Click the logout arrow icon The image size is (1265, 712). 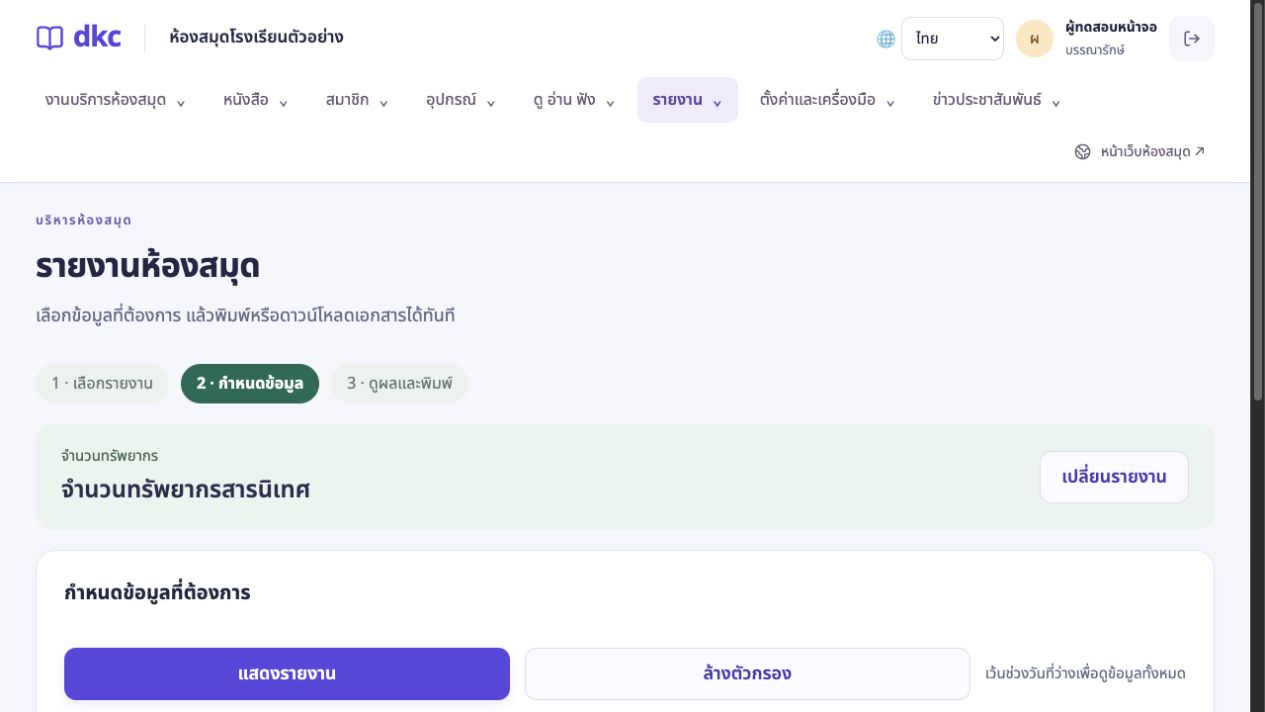tap(1191, 39)
